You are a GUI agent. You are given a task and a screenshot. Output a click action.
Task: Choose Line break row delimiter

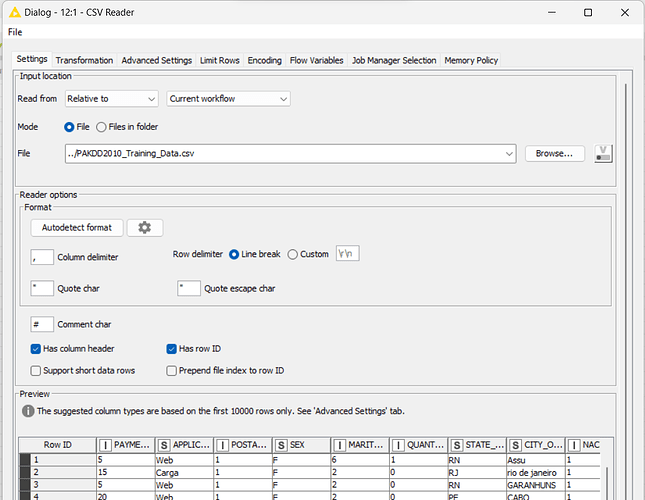pos(234,255)
